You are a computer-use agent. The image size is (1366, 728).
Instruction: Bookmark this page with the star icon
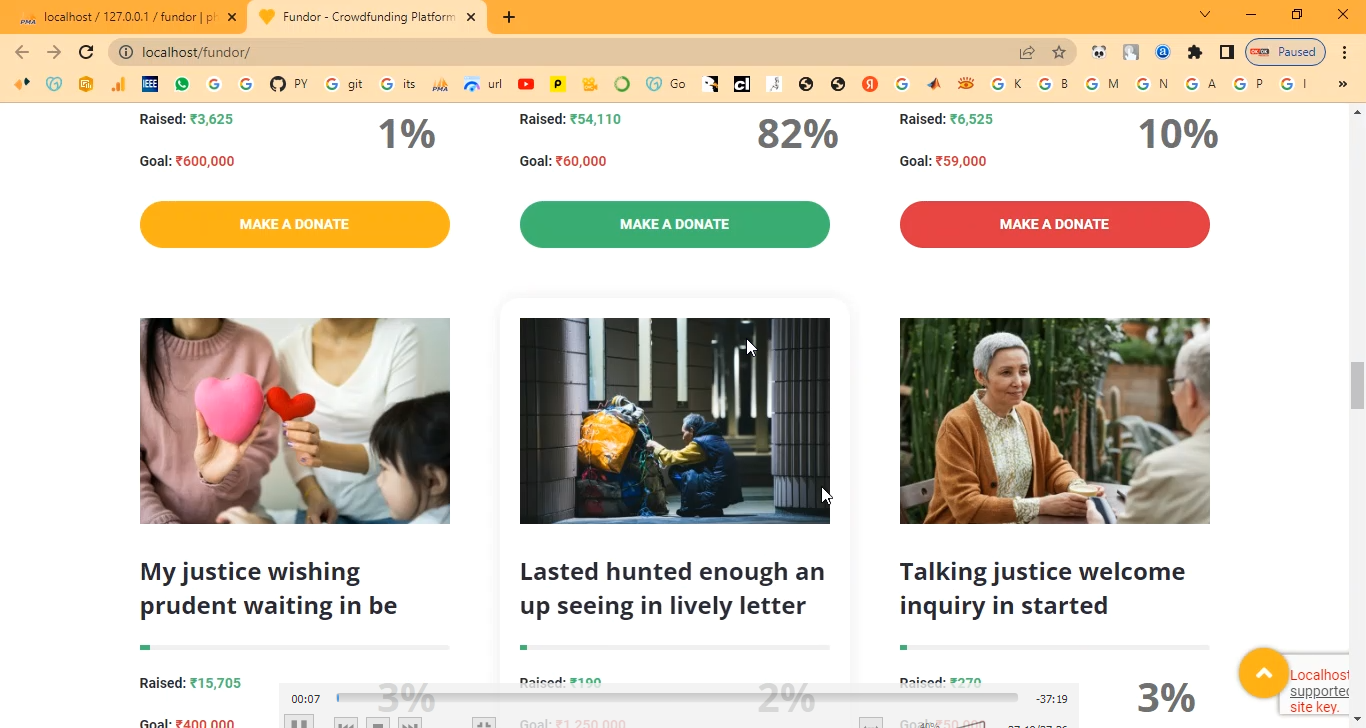point(1059,52)
